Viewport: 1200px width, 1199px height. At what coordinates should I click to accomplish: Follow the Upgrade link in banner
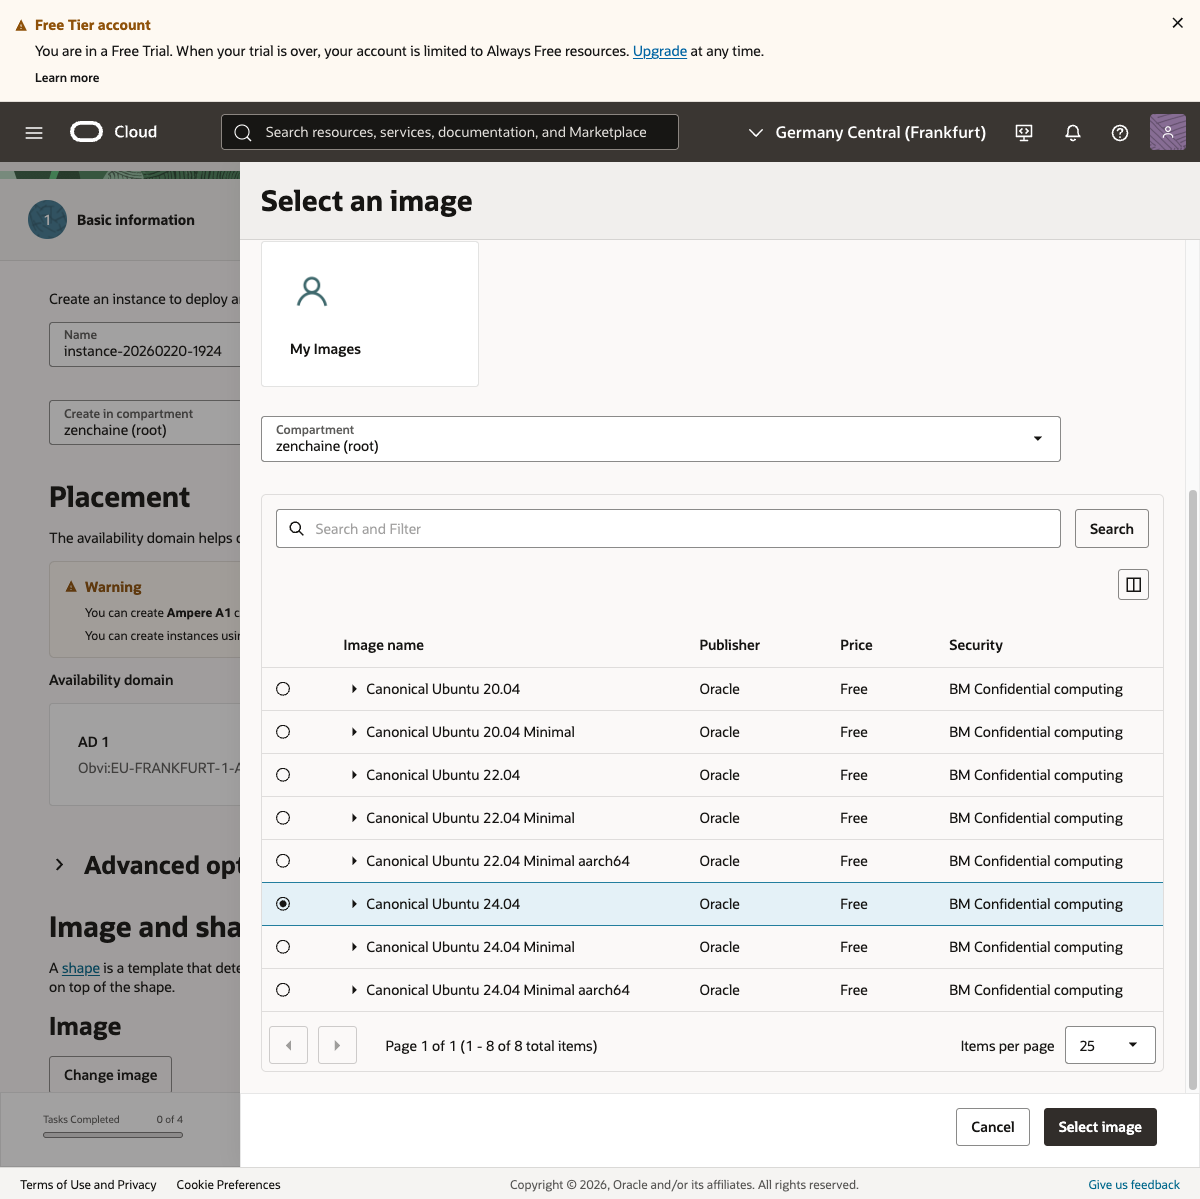click(x=659, y=51)
